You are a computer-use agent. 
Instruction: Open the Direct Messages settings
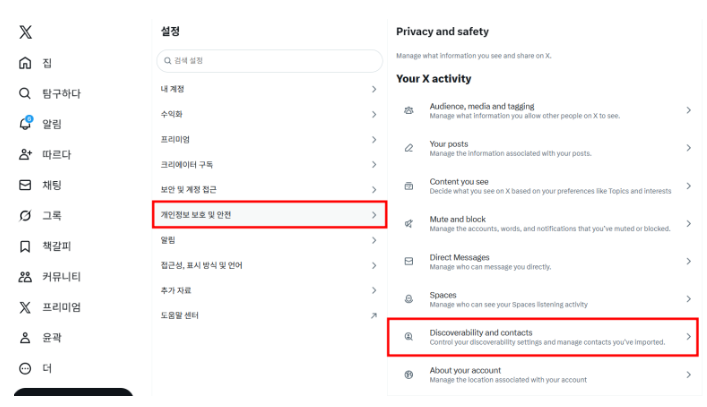(543, 262)
